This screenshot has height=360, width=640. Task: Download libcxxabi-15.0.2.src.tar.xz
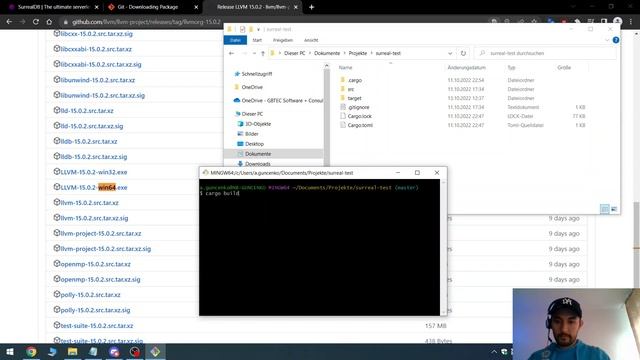pyautogui.click(x=96, y=49)
